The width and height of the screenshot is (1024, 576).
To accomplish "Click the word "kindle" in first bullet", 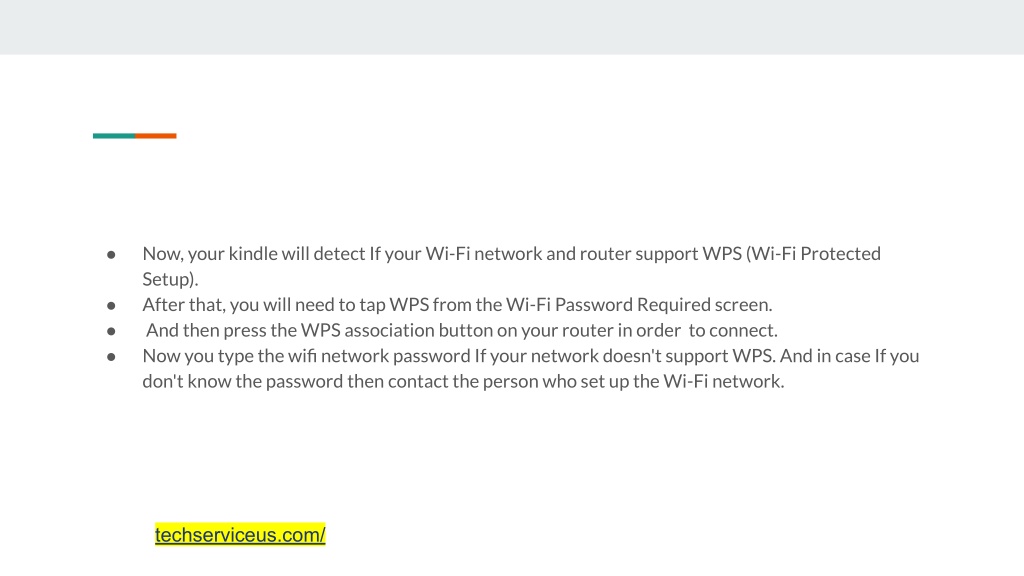I will coord(253,253).
